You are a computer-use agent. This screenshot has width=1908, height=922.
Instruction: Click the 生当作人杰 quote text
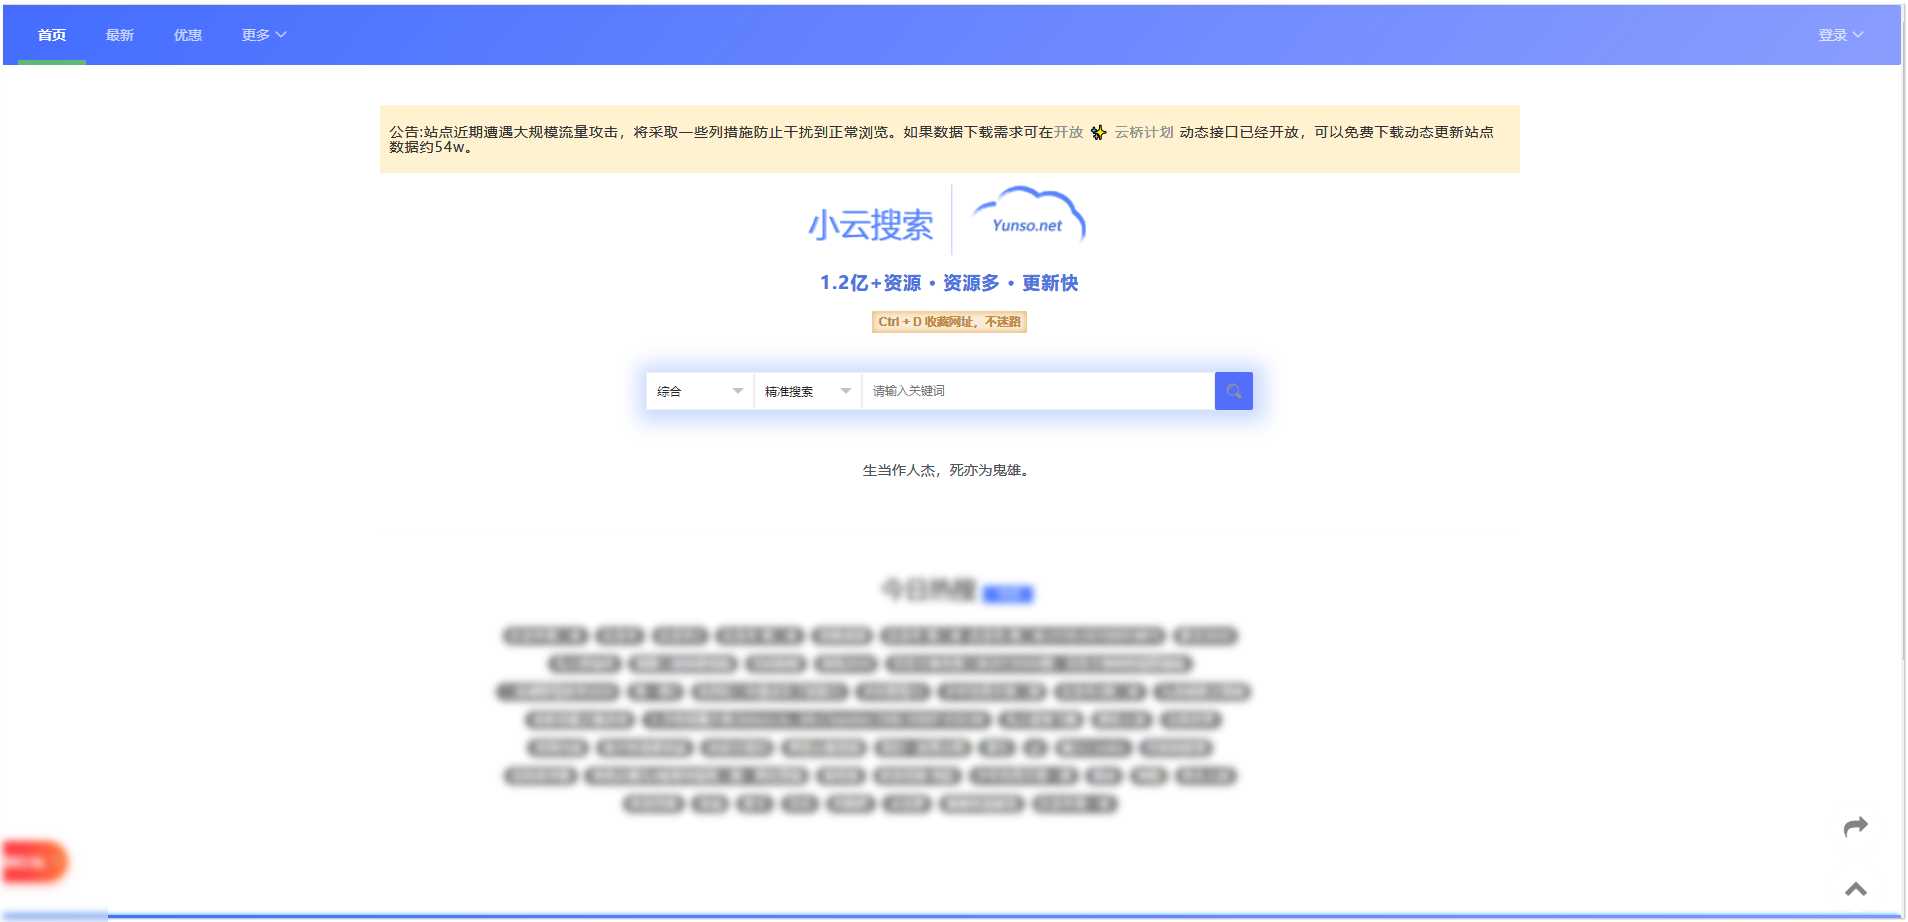click(948, 470)
